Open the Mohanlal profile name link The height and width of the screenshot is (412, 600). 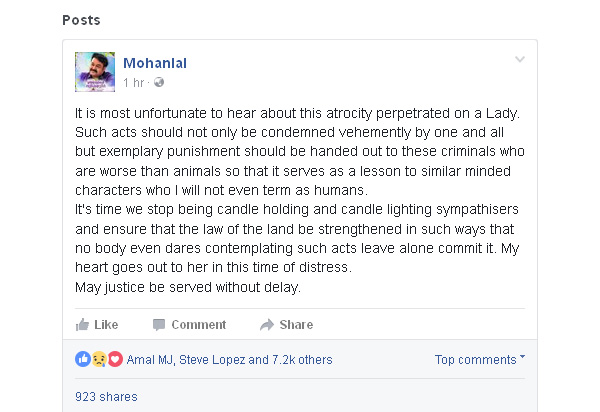point(155,63)
